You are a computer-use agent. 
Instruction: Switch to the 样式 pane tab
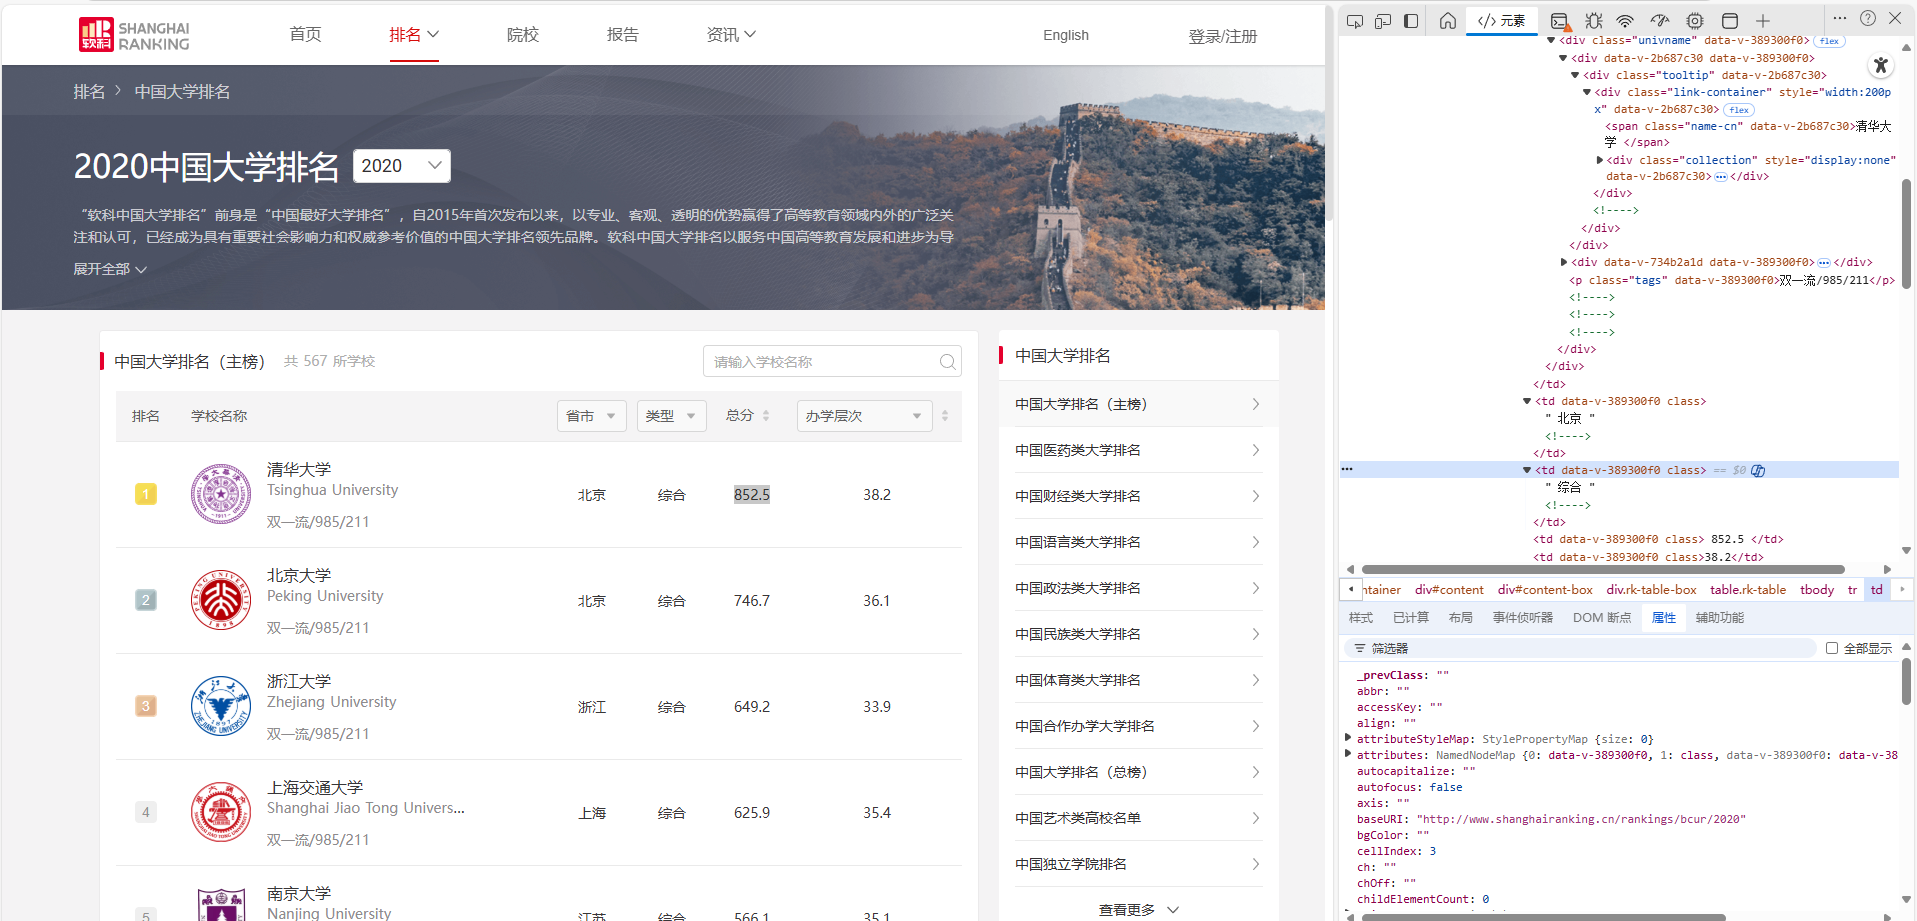[x=1361, y=618]
